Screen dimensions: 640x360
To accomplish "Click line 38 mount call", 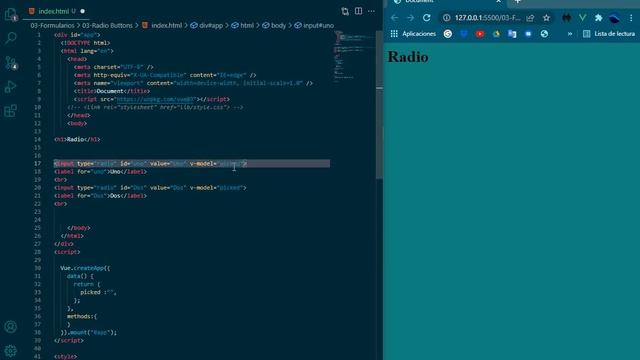I will point(89,332).
